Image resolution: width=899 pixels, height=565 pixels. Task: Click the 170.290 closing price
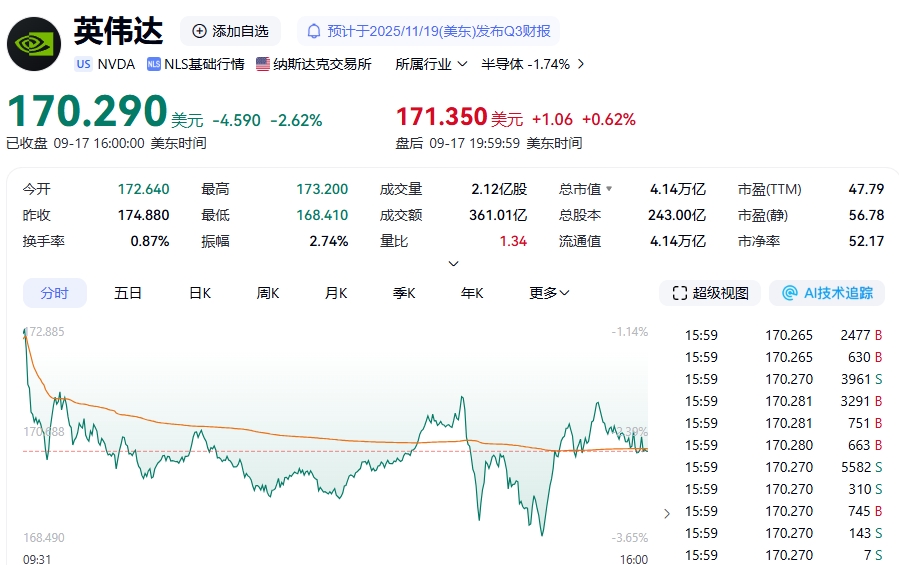pos(87,111)
